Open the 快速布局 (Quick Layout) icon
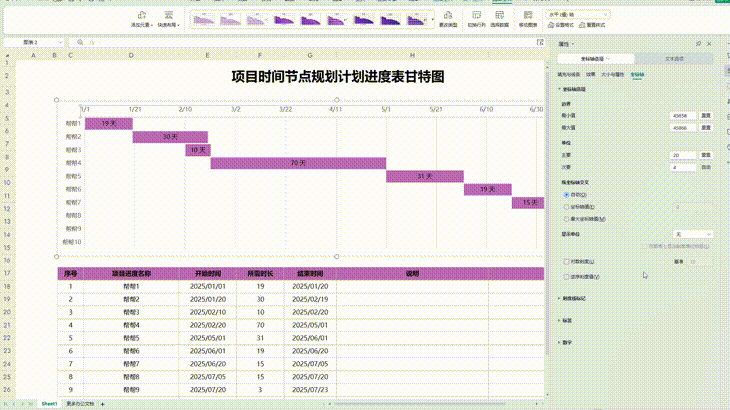 [x=169, y=16]
